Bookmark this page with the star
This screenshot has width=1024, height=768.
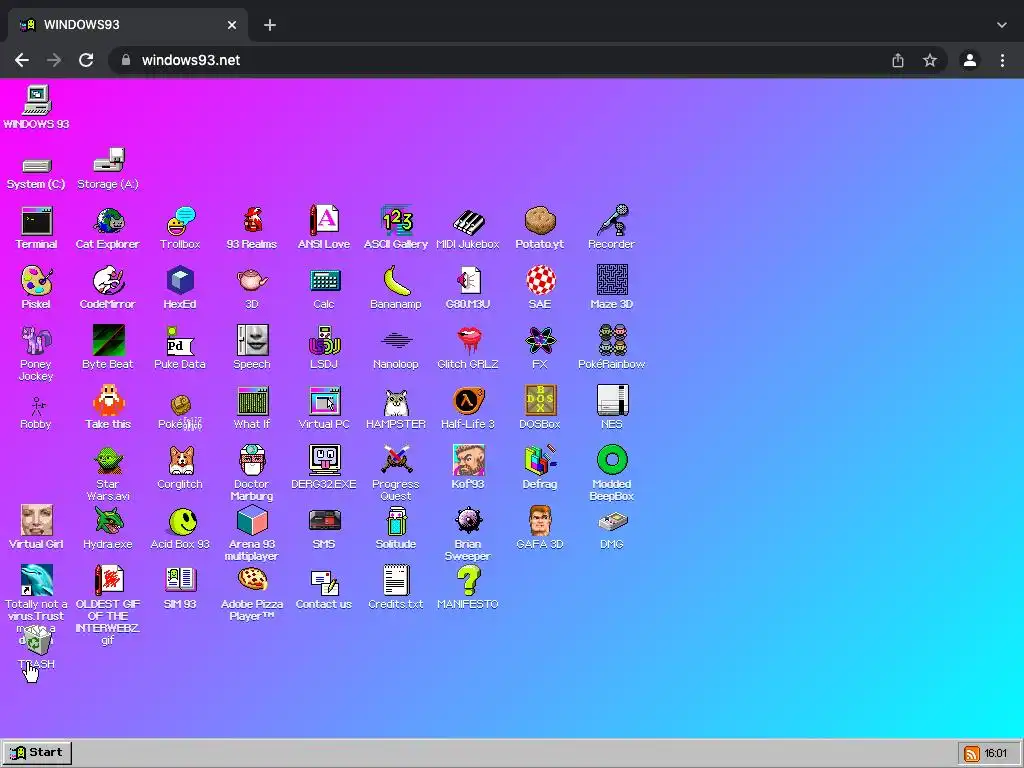pos(930,60)
